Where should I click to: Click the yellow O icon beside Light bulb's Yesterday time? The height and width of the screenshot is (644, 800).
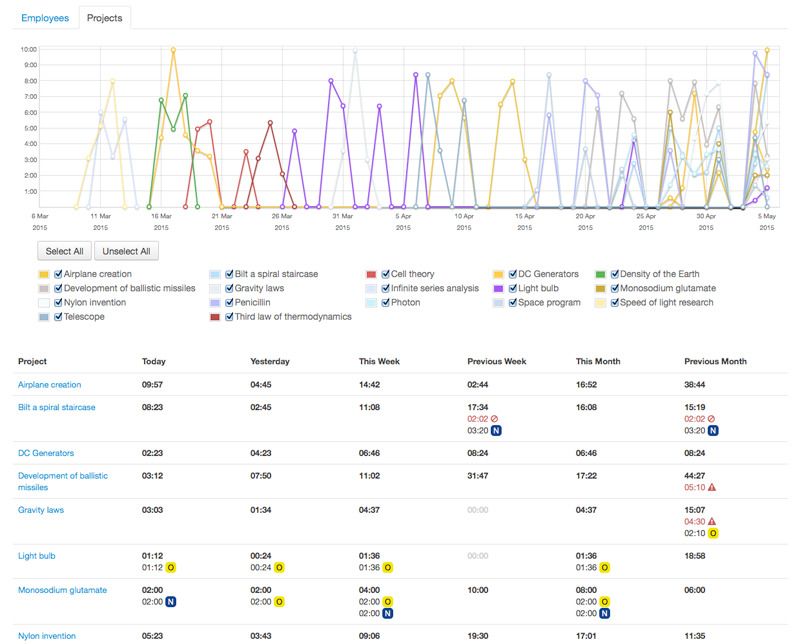278,567
